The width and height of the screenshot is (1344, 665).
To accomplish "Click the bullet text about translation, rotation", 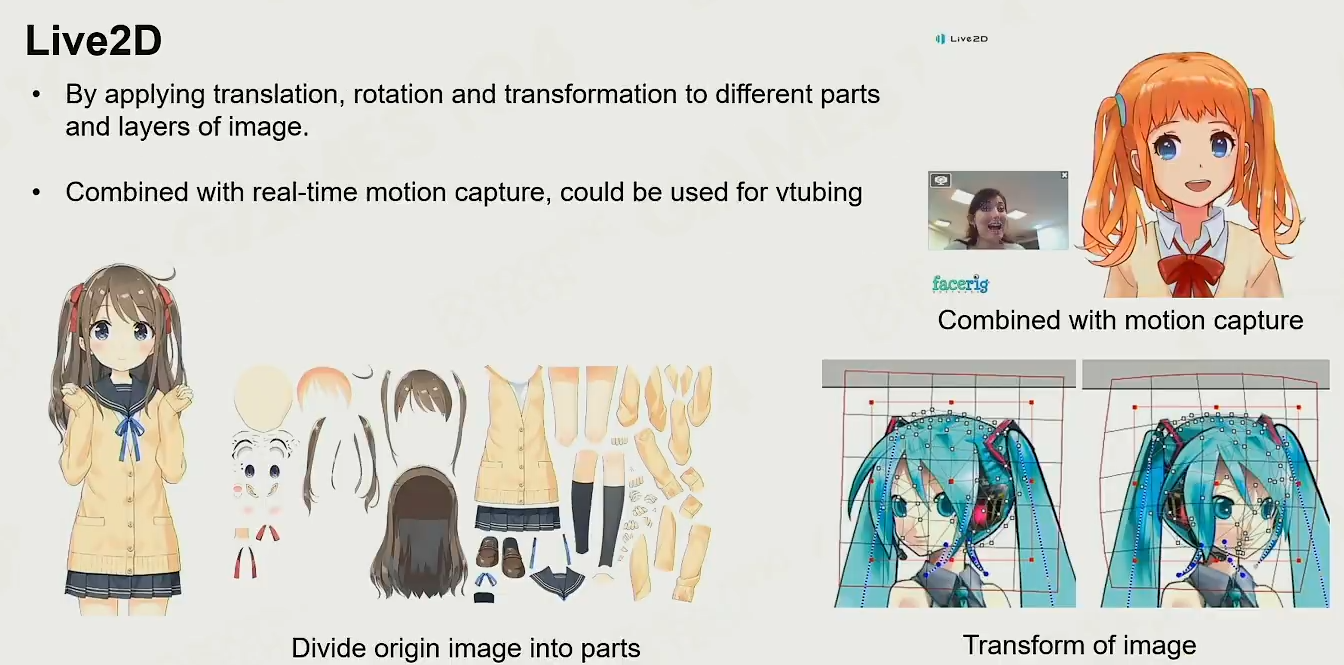I will tap(472, 111).
